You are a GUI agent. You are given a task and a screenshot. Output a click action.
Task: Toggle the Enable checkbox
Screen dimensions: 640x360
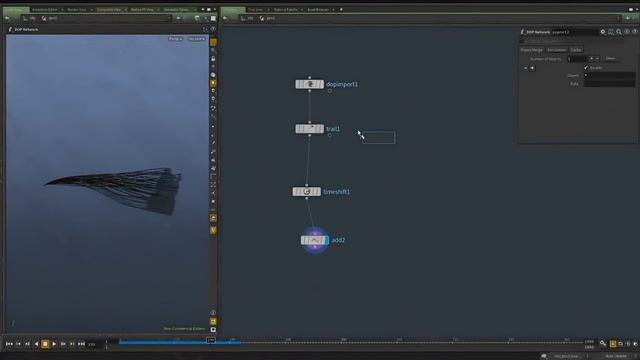pyautogui.click(x=586, y=68)
